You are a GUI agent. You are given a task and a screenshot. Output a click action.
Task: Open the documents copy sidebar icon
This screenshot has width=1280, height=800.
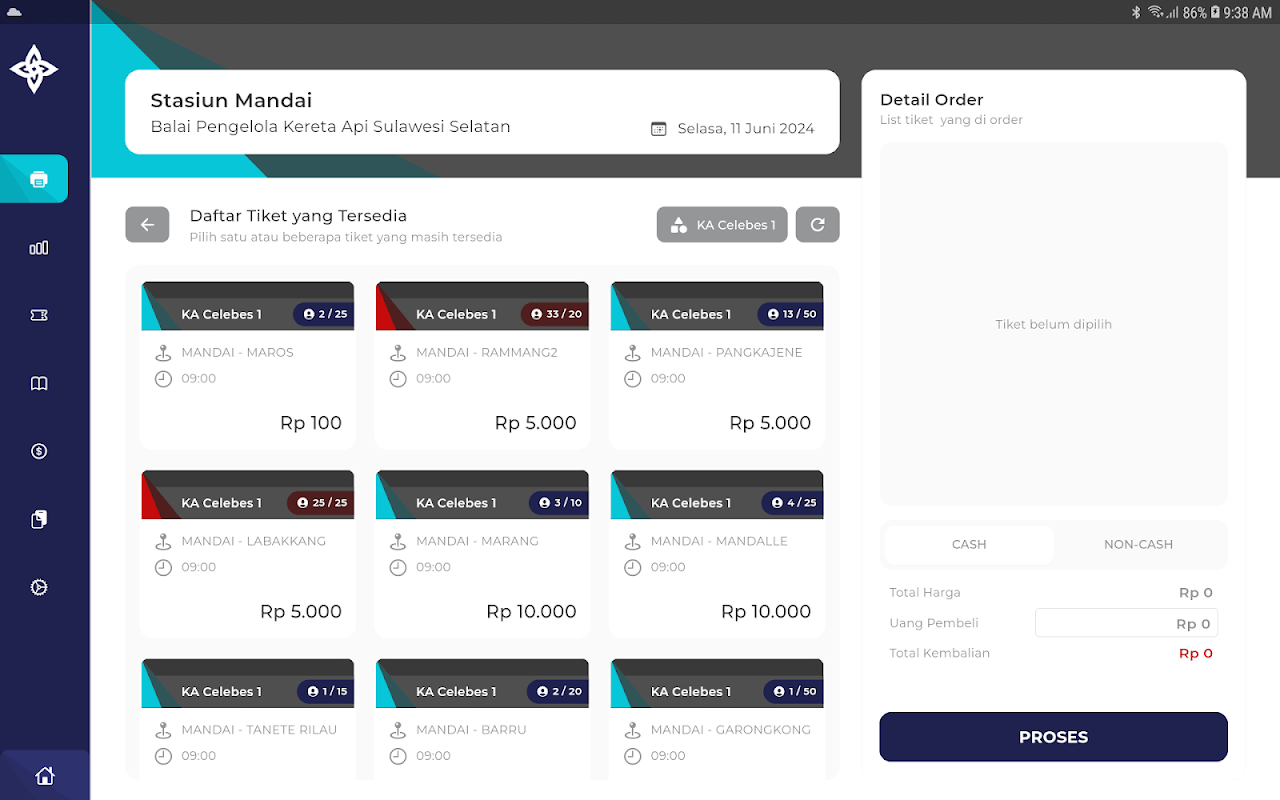(x=39, y=519)
